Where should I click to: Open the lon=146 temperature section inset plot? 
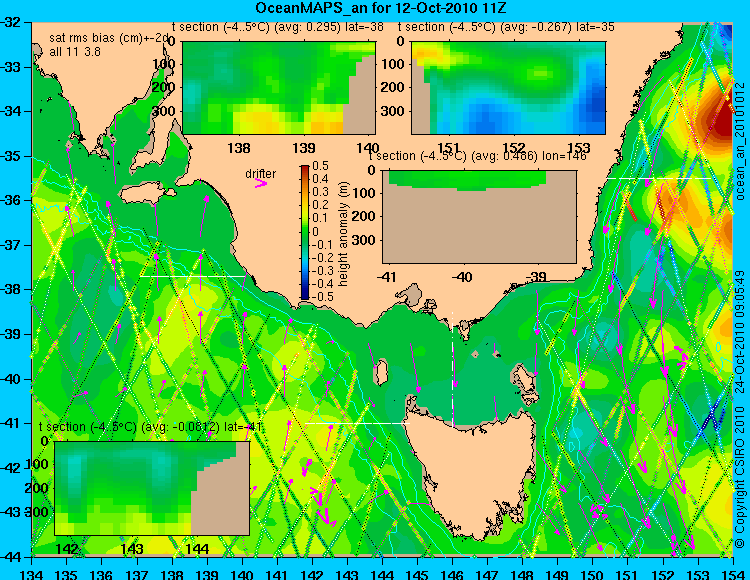coord(479,217)
